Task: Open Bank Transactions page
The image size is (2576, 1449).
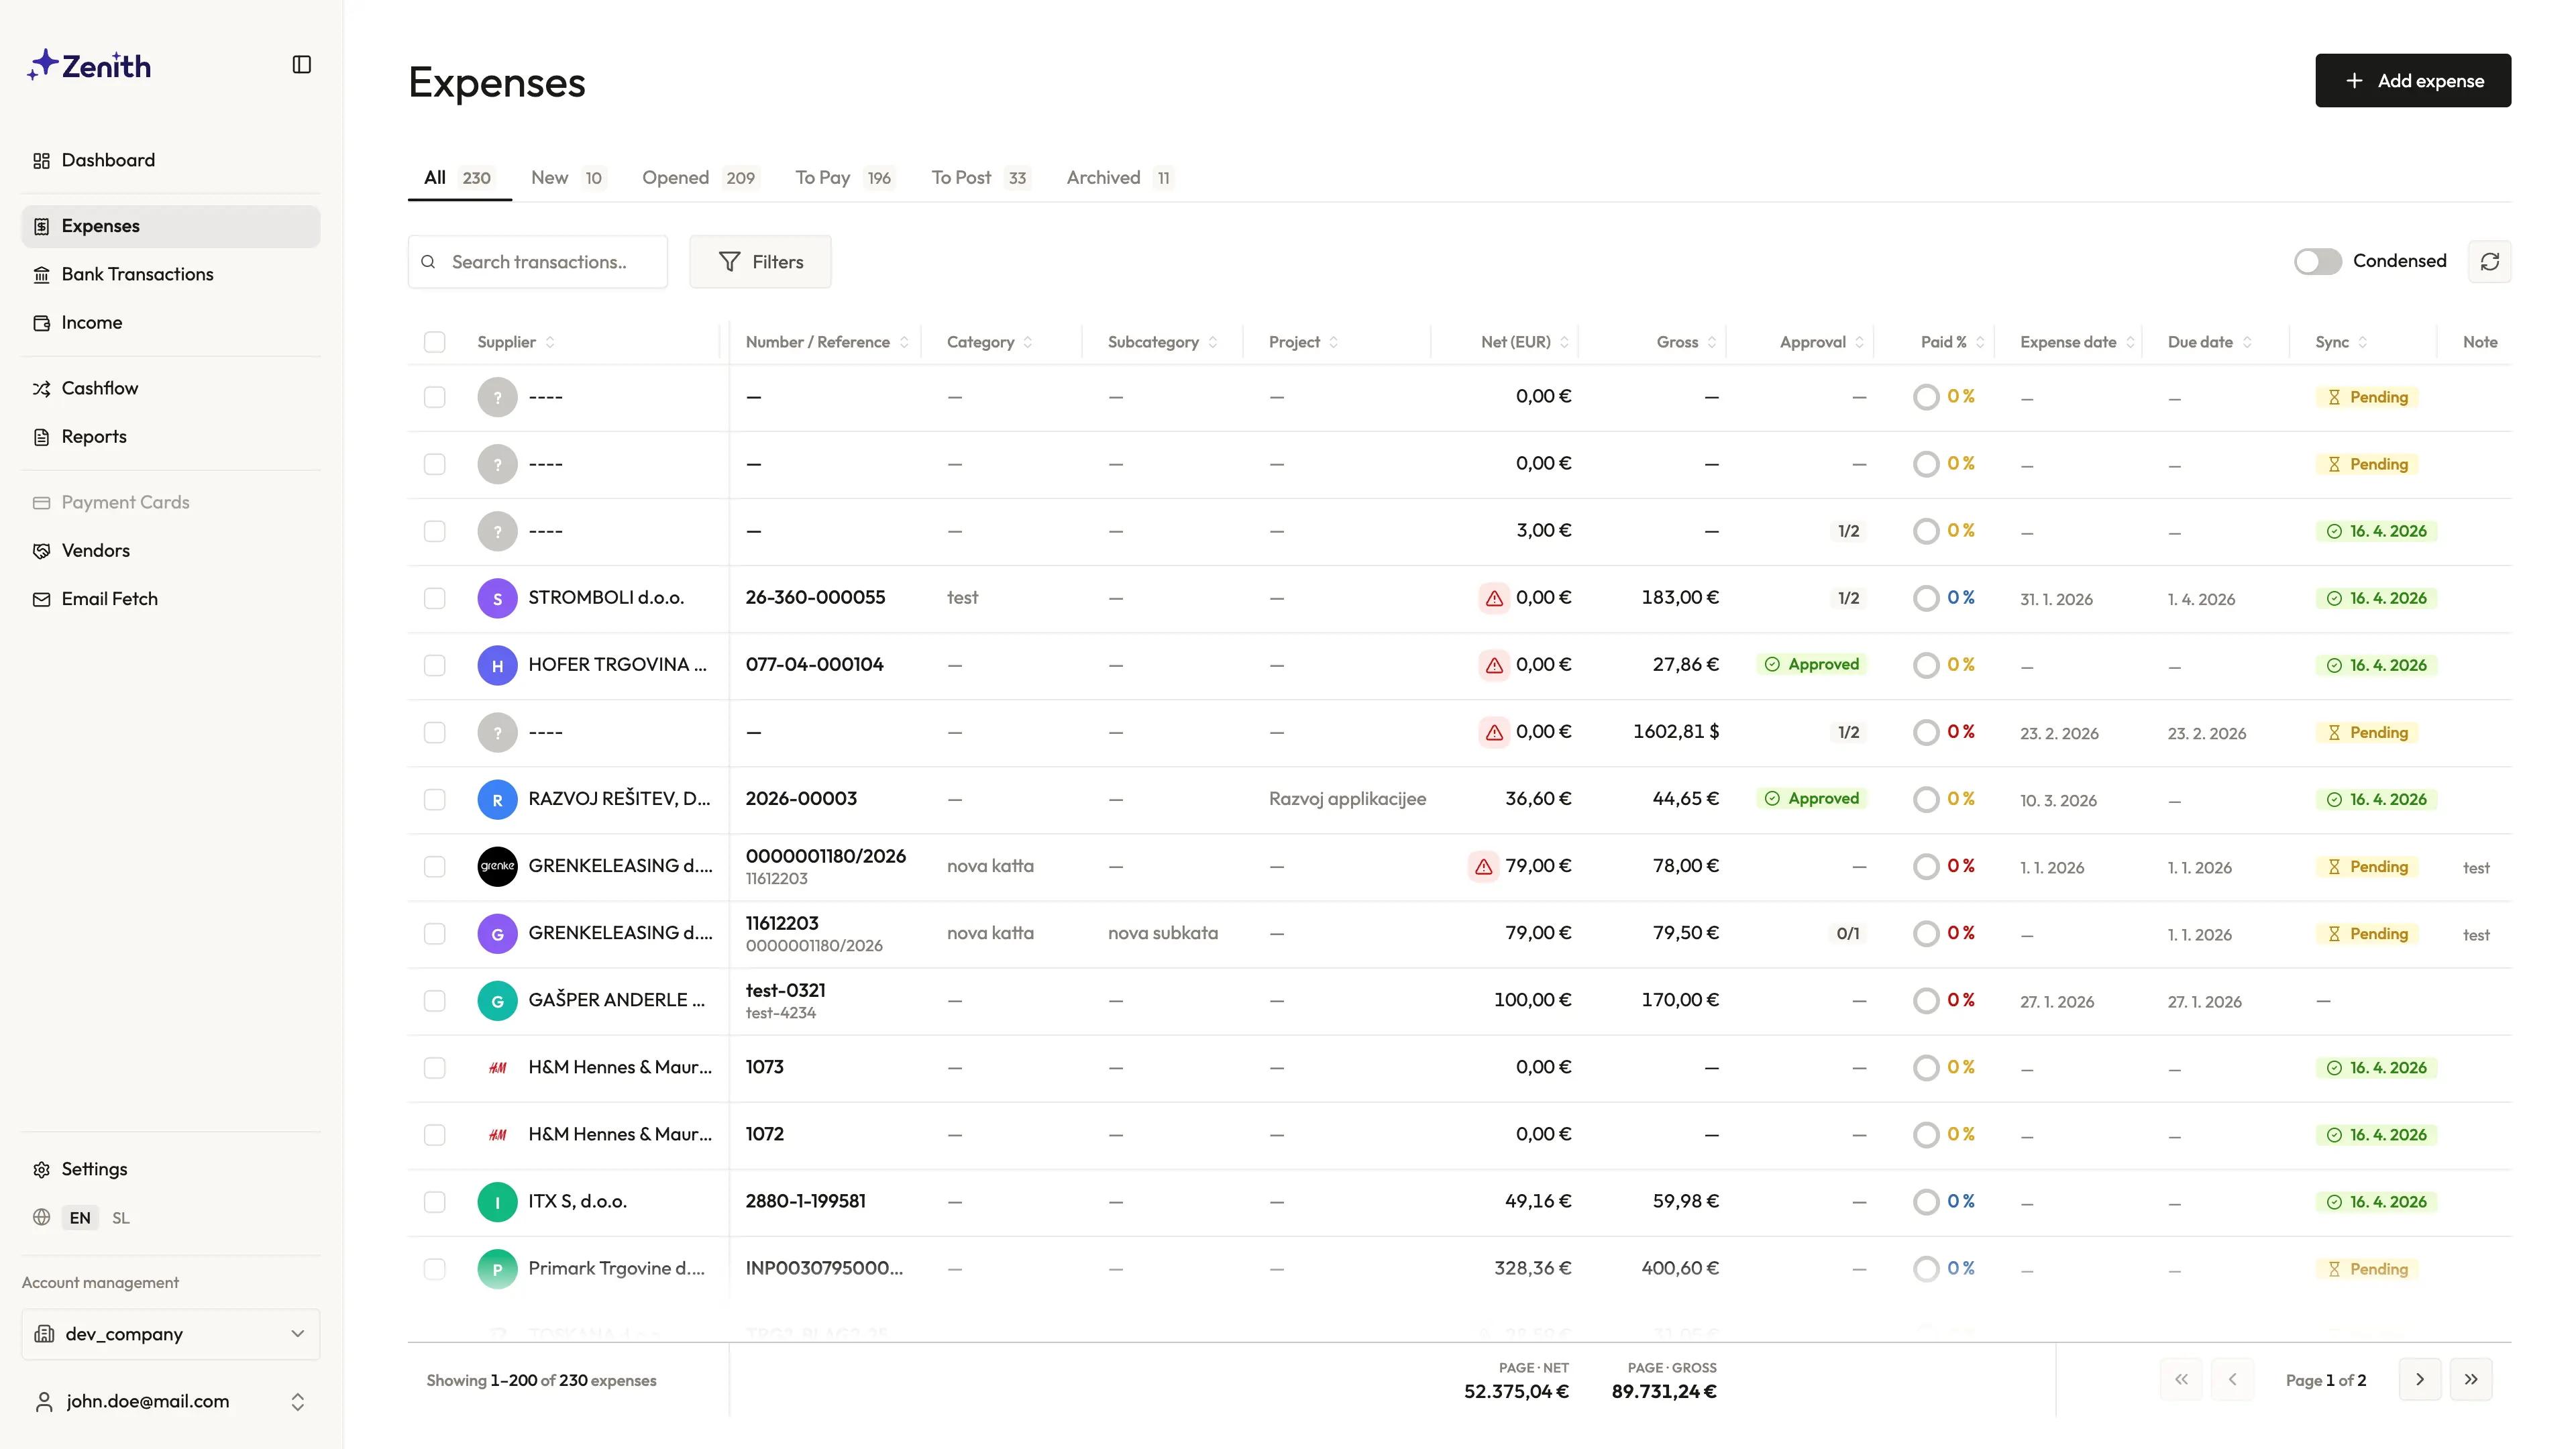Action: click(x=137, y=274)
